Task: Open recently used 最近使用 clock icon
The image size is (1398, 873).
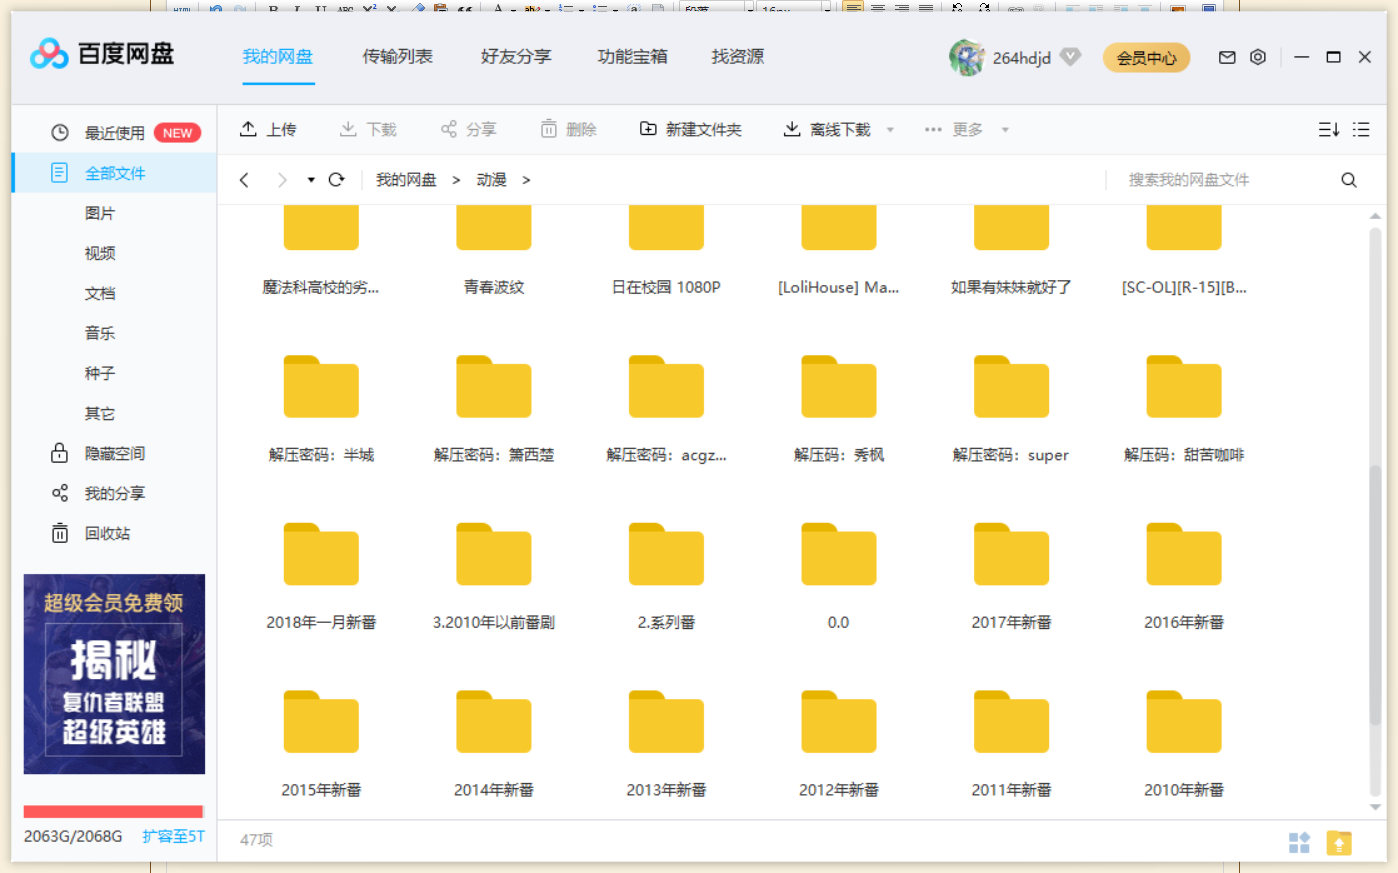Action: coord(60,132)
